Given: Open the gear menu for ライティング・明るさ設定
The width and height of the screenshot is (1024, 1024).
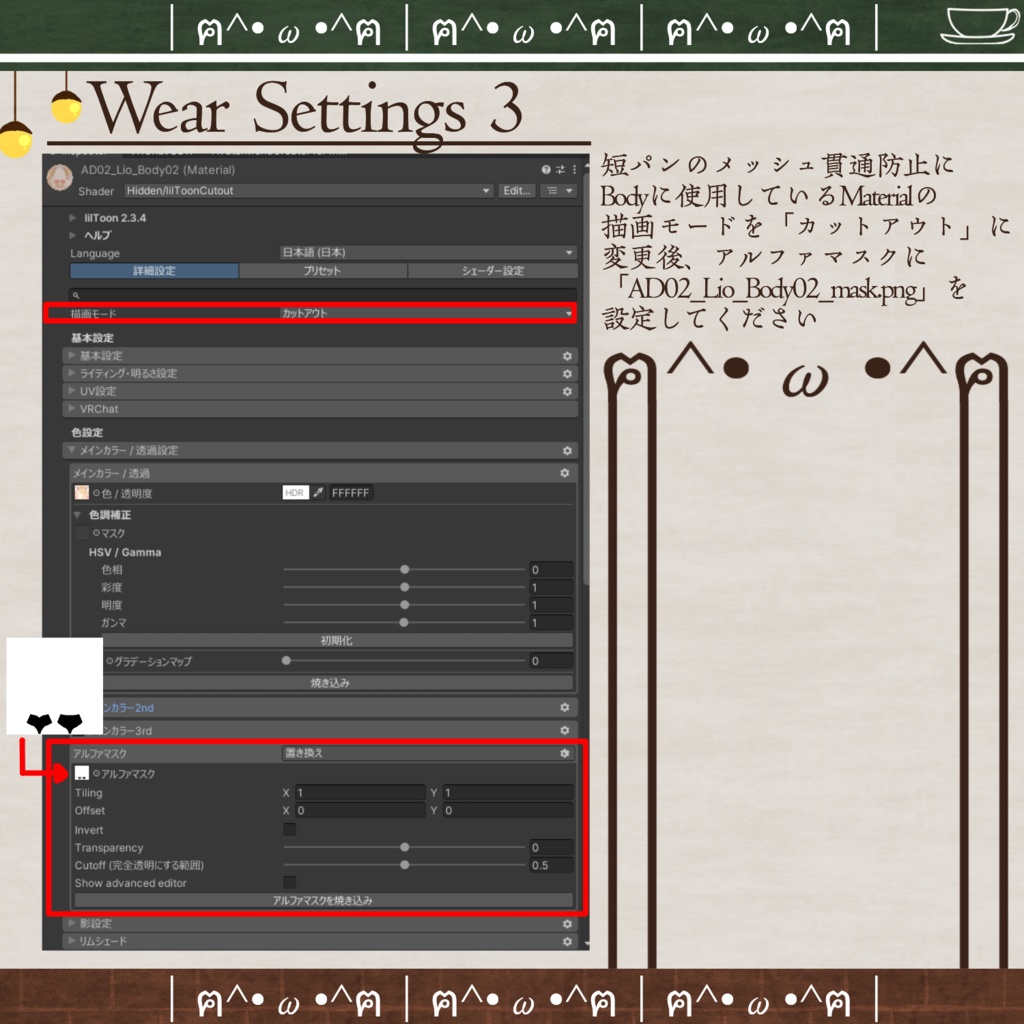Looking at the screenshot, I should coord(567,374).
